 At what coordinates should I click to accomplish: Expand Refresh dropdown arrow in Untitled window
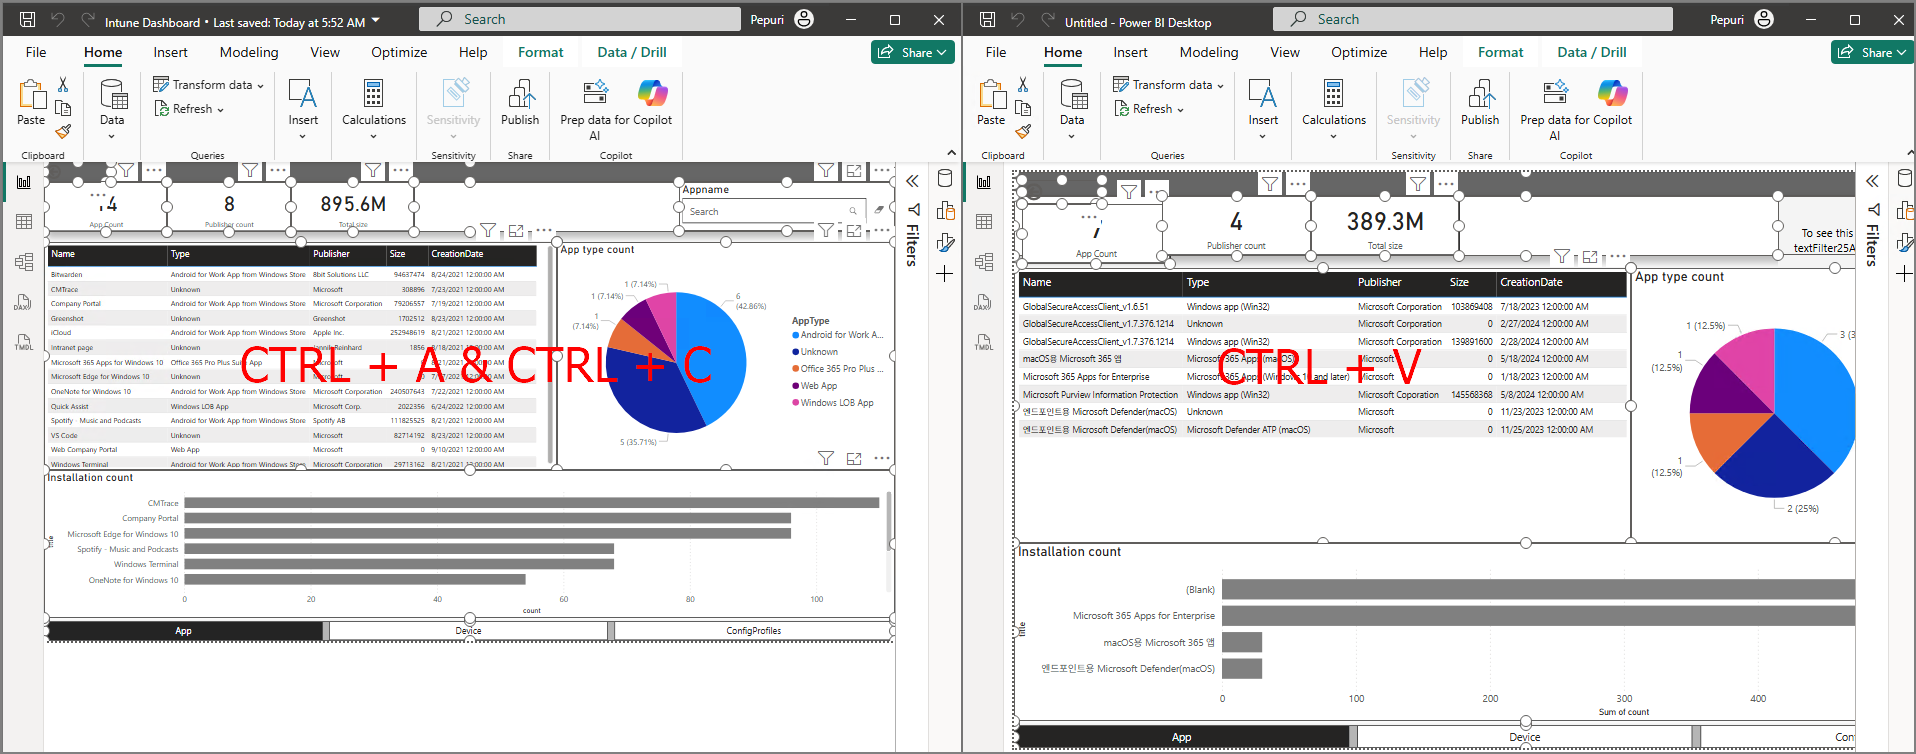point(1180,110)
